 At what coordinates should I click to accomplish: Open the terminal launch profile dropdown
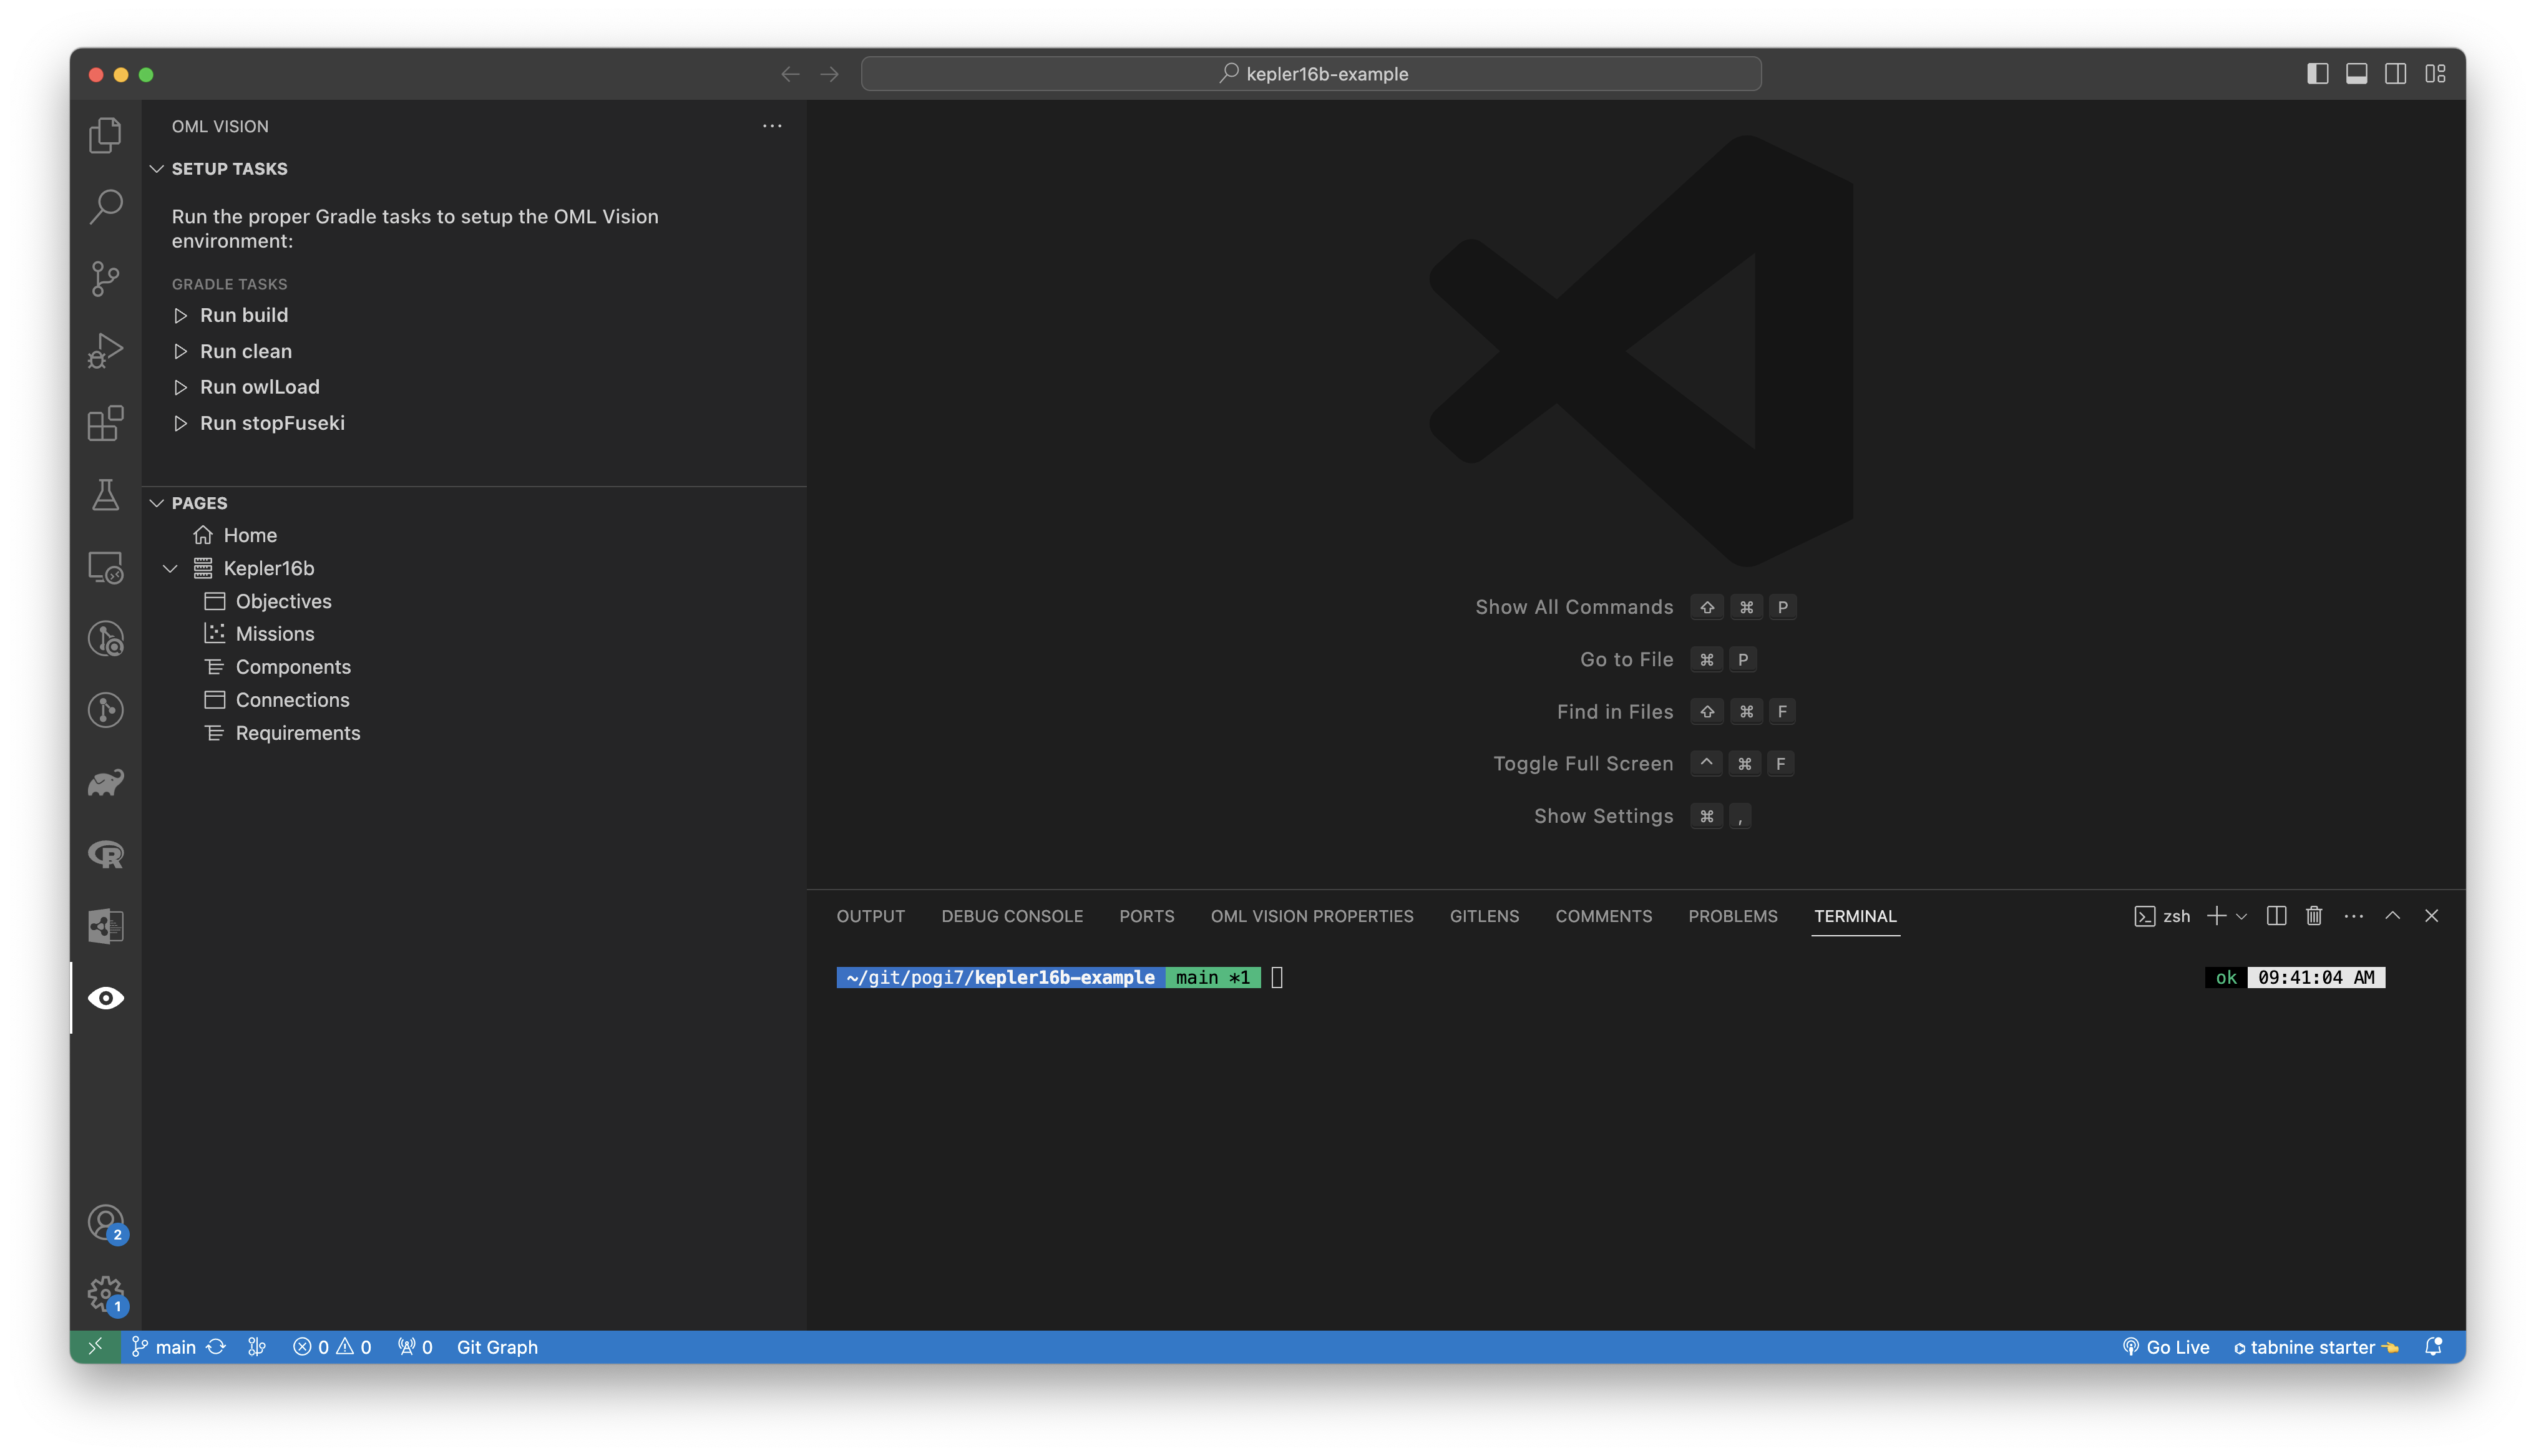point(2241,916)
